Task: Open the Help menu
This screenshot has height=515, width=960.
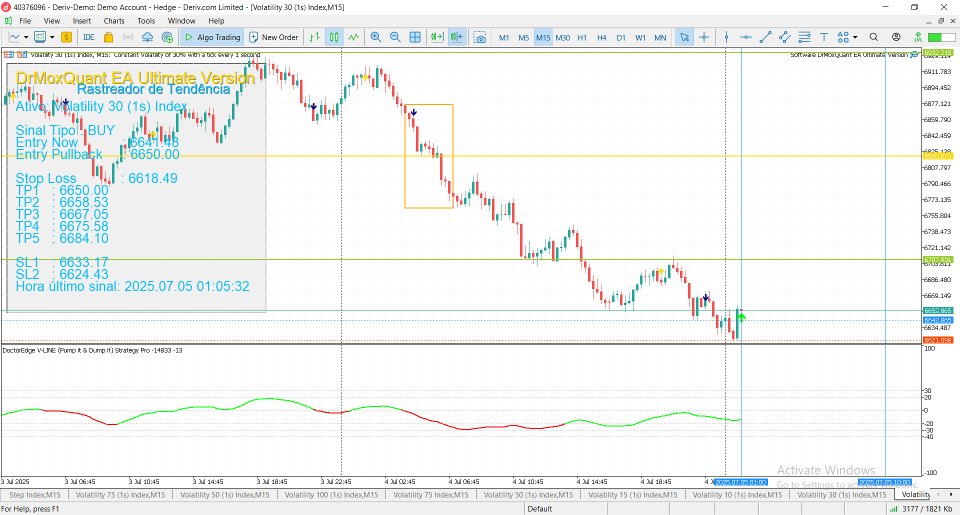Action: point(216,21)
